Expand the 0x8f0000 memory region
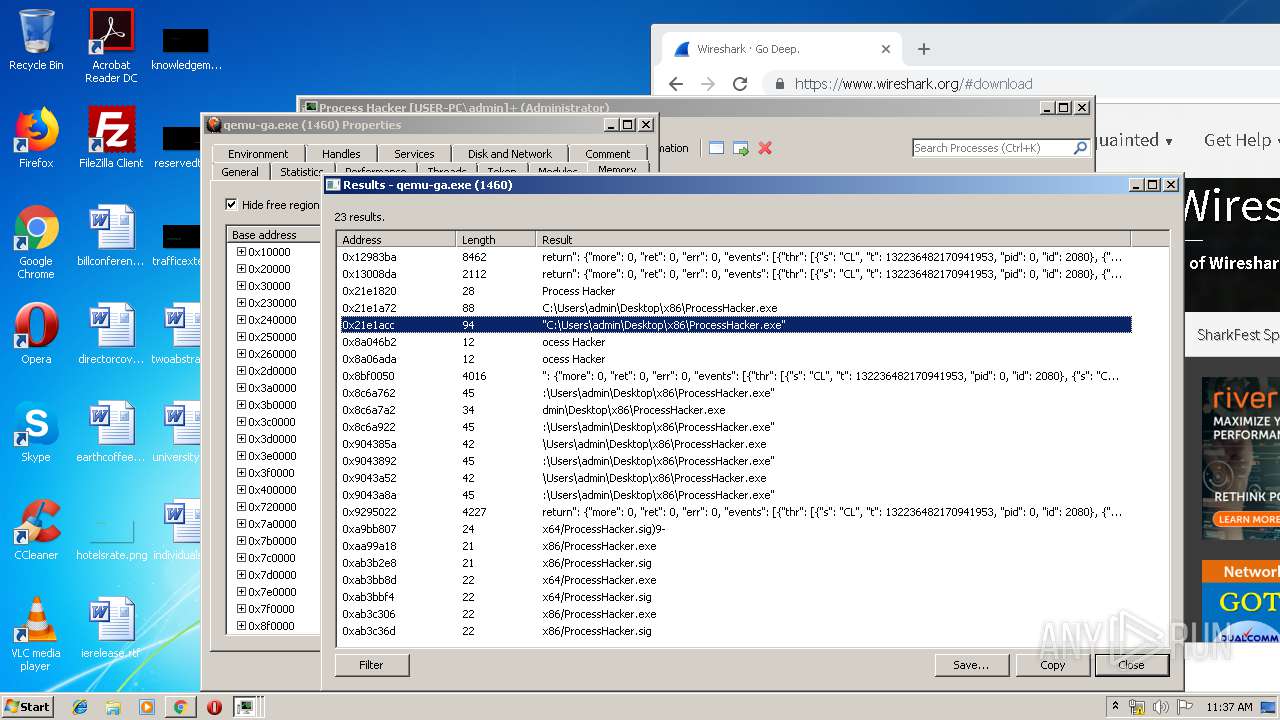 point(241,626)
